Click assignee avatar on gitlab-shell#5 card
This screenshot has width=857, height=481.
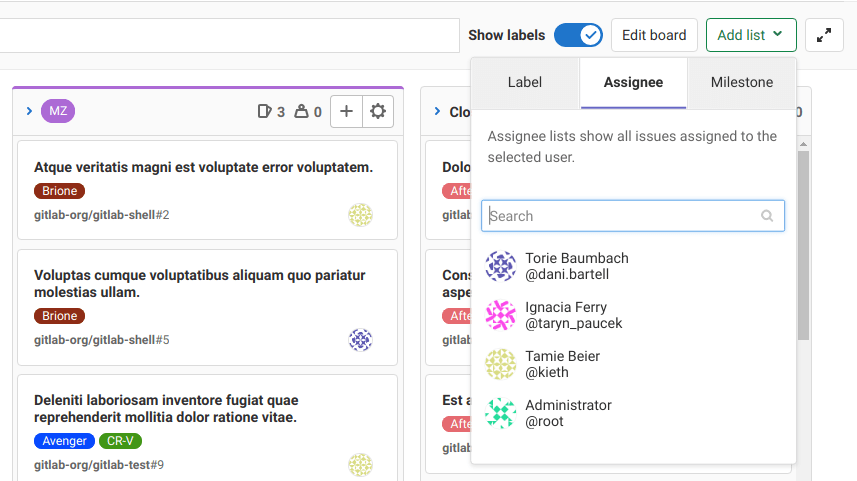point(360,340)
